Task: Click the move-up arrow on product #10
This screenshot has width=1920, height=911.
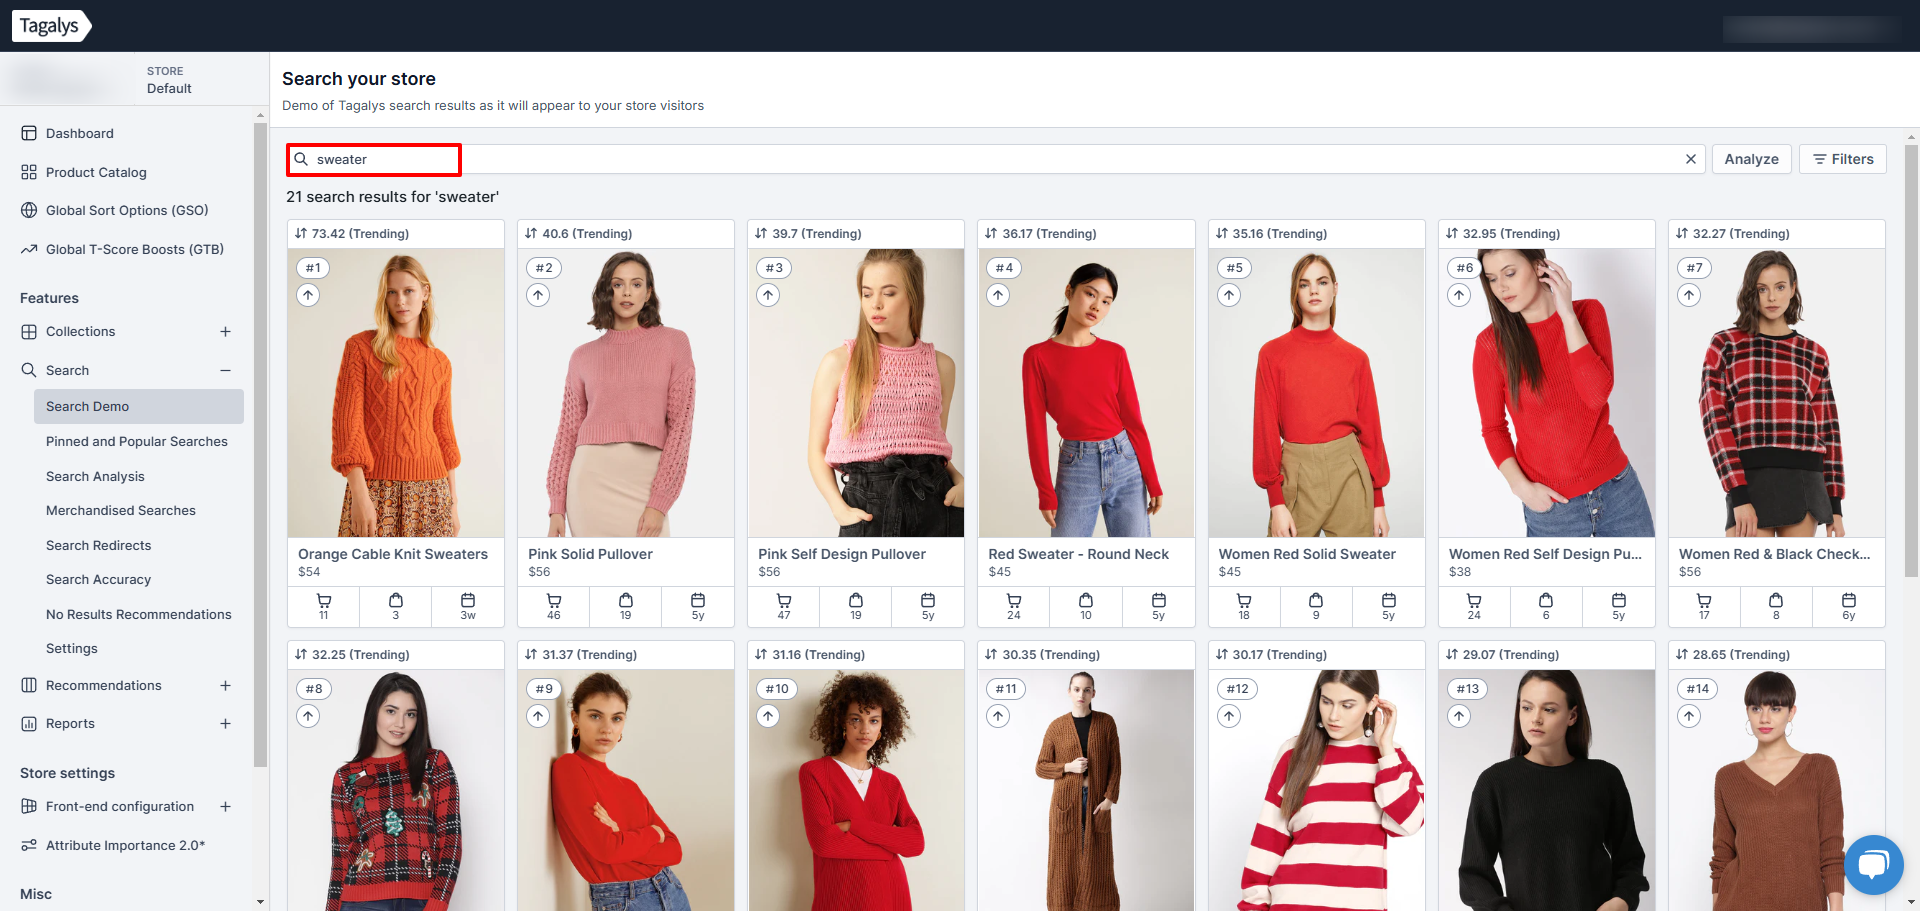Action: pos(768,716)
